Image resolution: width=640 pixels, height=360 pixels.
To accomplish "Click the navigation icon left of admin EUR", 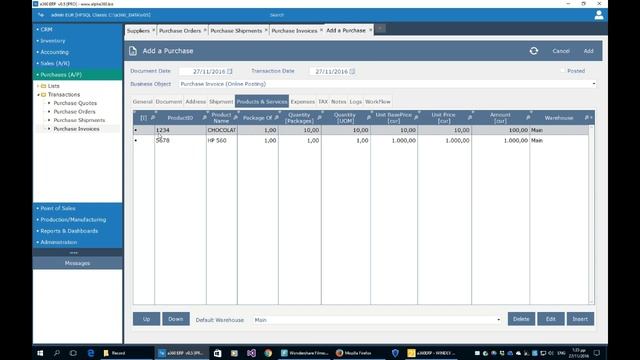I will (x=41, y=15).
